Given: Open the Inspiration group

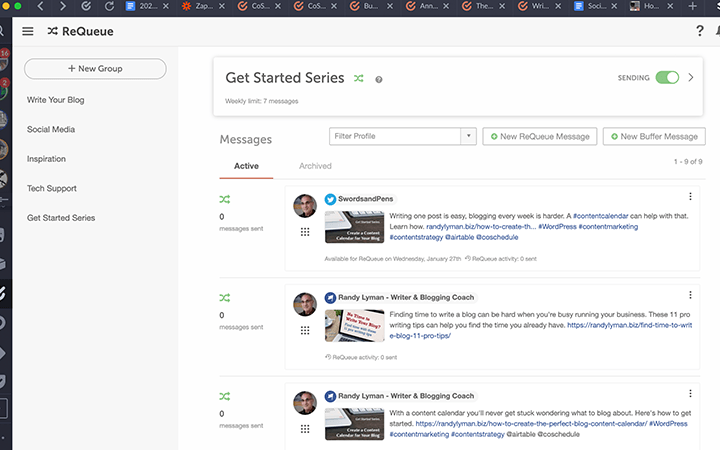Looking at the screenshot, I should point(46,159).
